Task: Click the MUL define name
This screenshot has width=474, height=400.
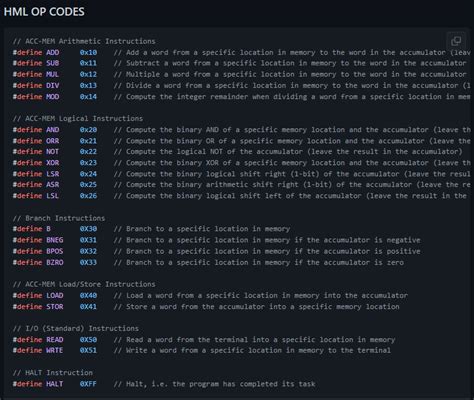Action: tap(53, 74)
